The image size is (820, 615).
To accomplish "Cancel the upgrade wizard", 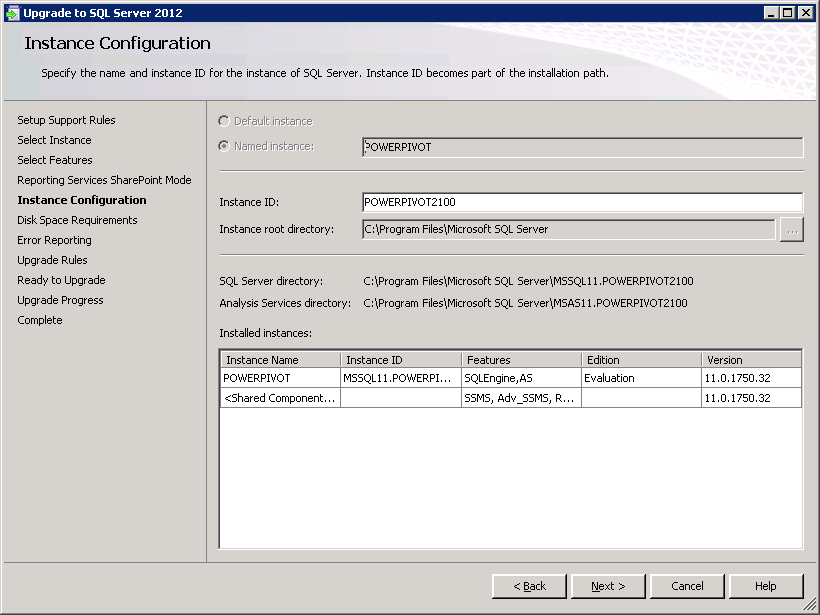I will (x=687, y=586).
